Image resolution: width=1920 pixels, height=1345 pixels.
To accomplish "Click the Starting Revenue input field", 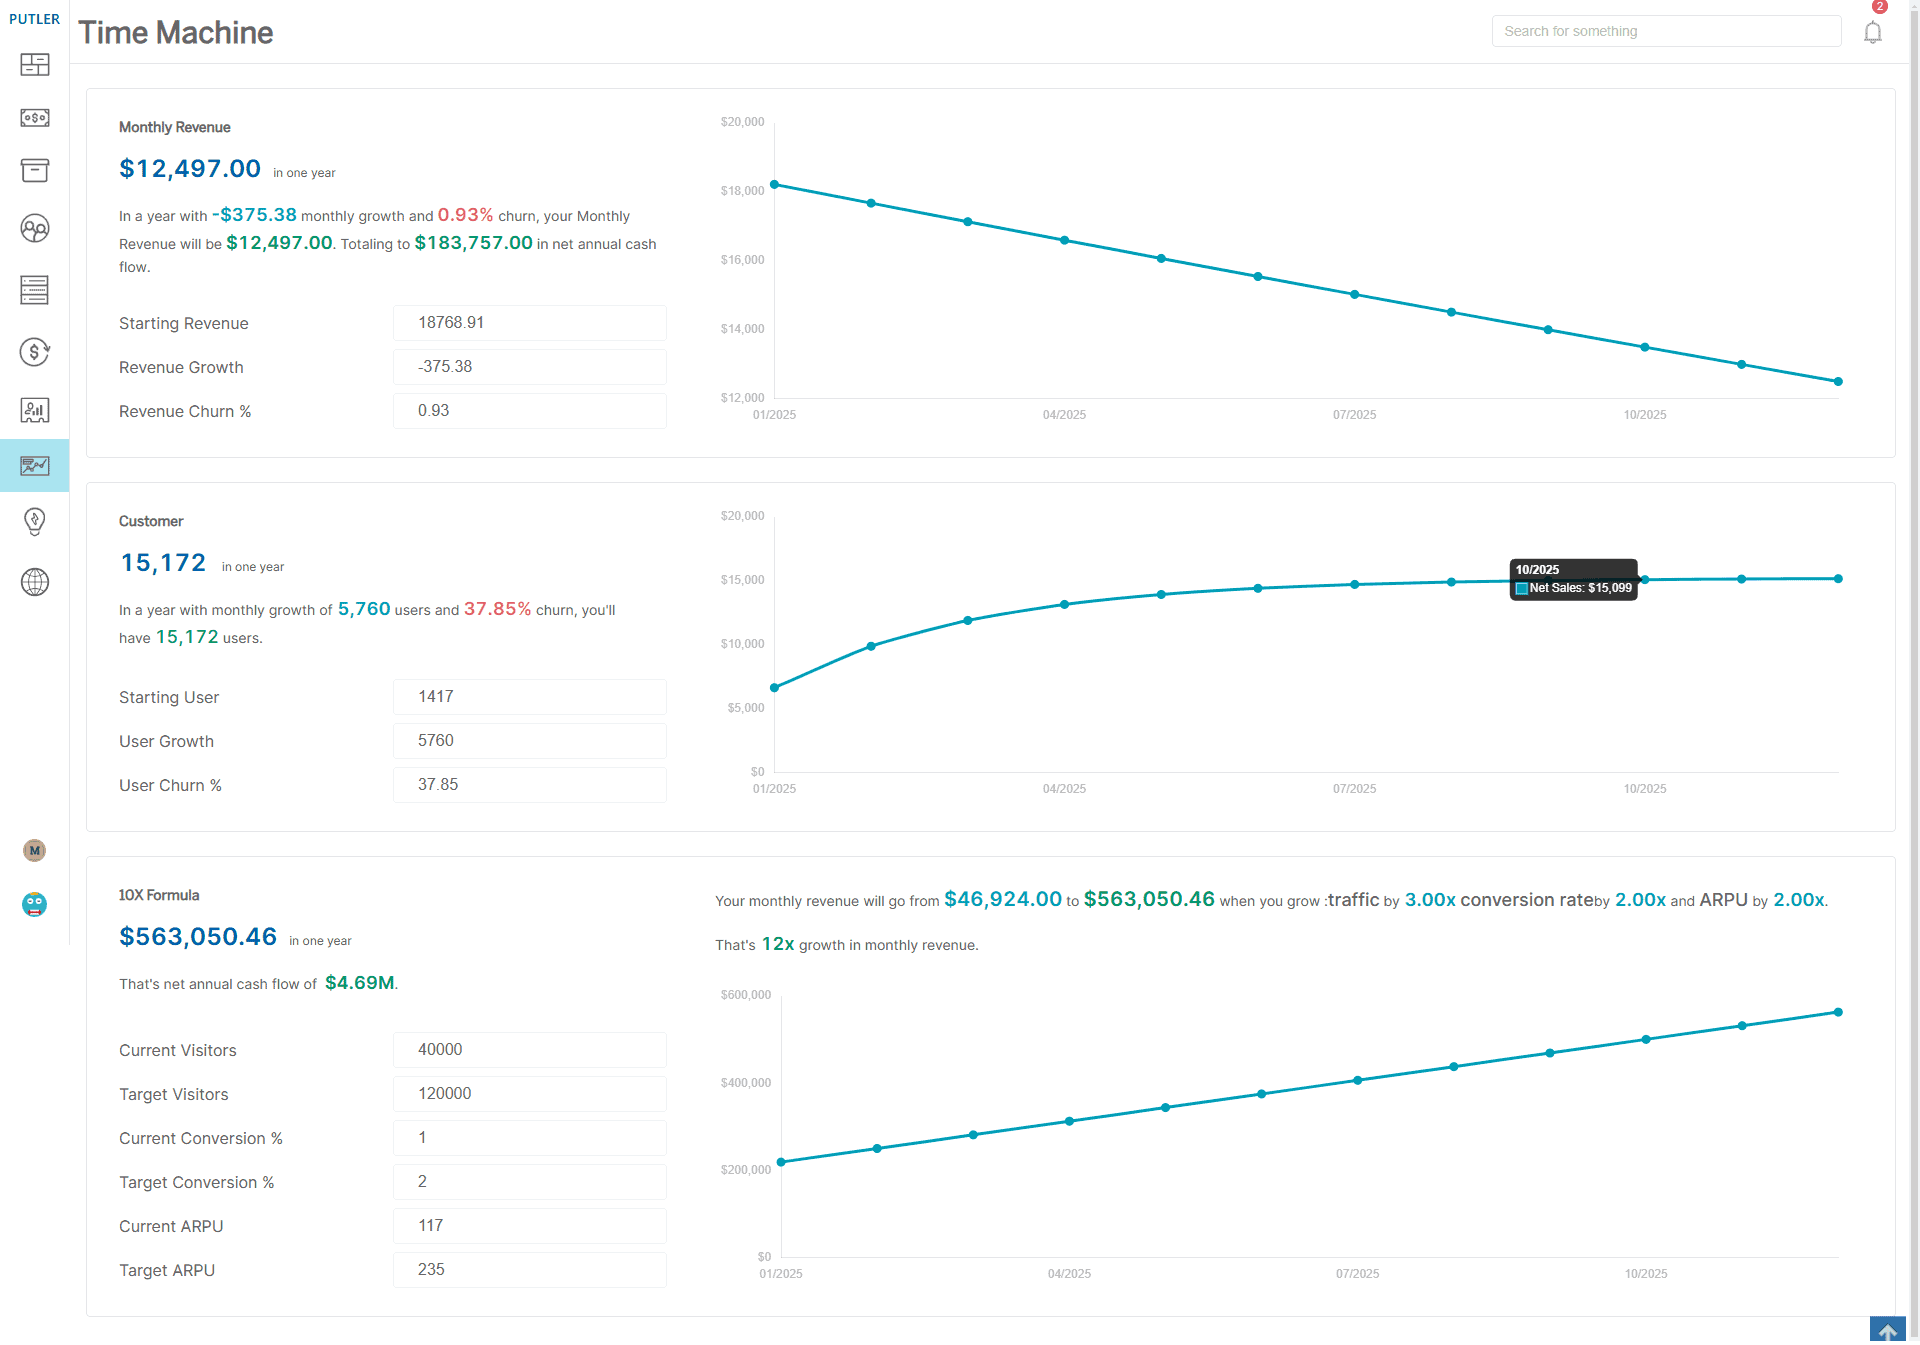I will click(x=529, y=323).
